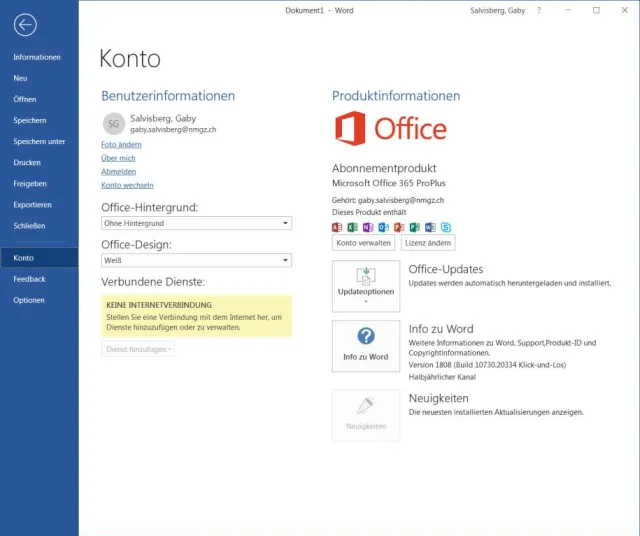Open the Drucken menu item
Screen dimensions: 640x536
tap(27, 162)
